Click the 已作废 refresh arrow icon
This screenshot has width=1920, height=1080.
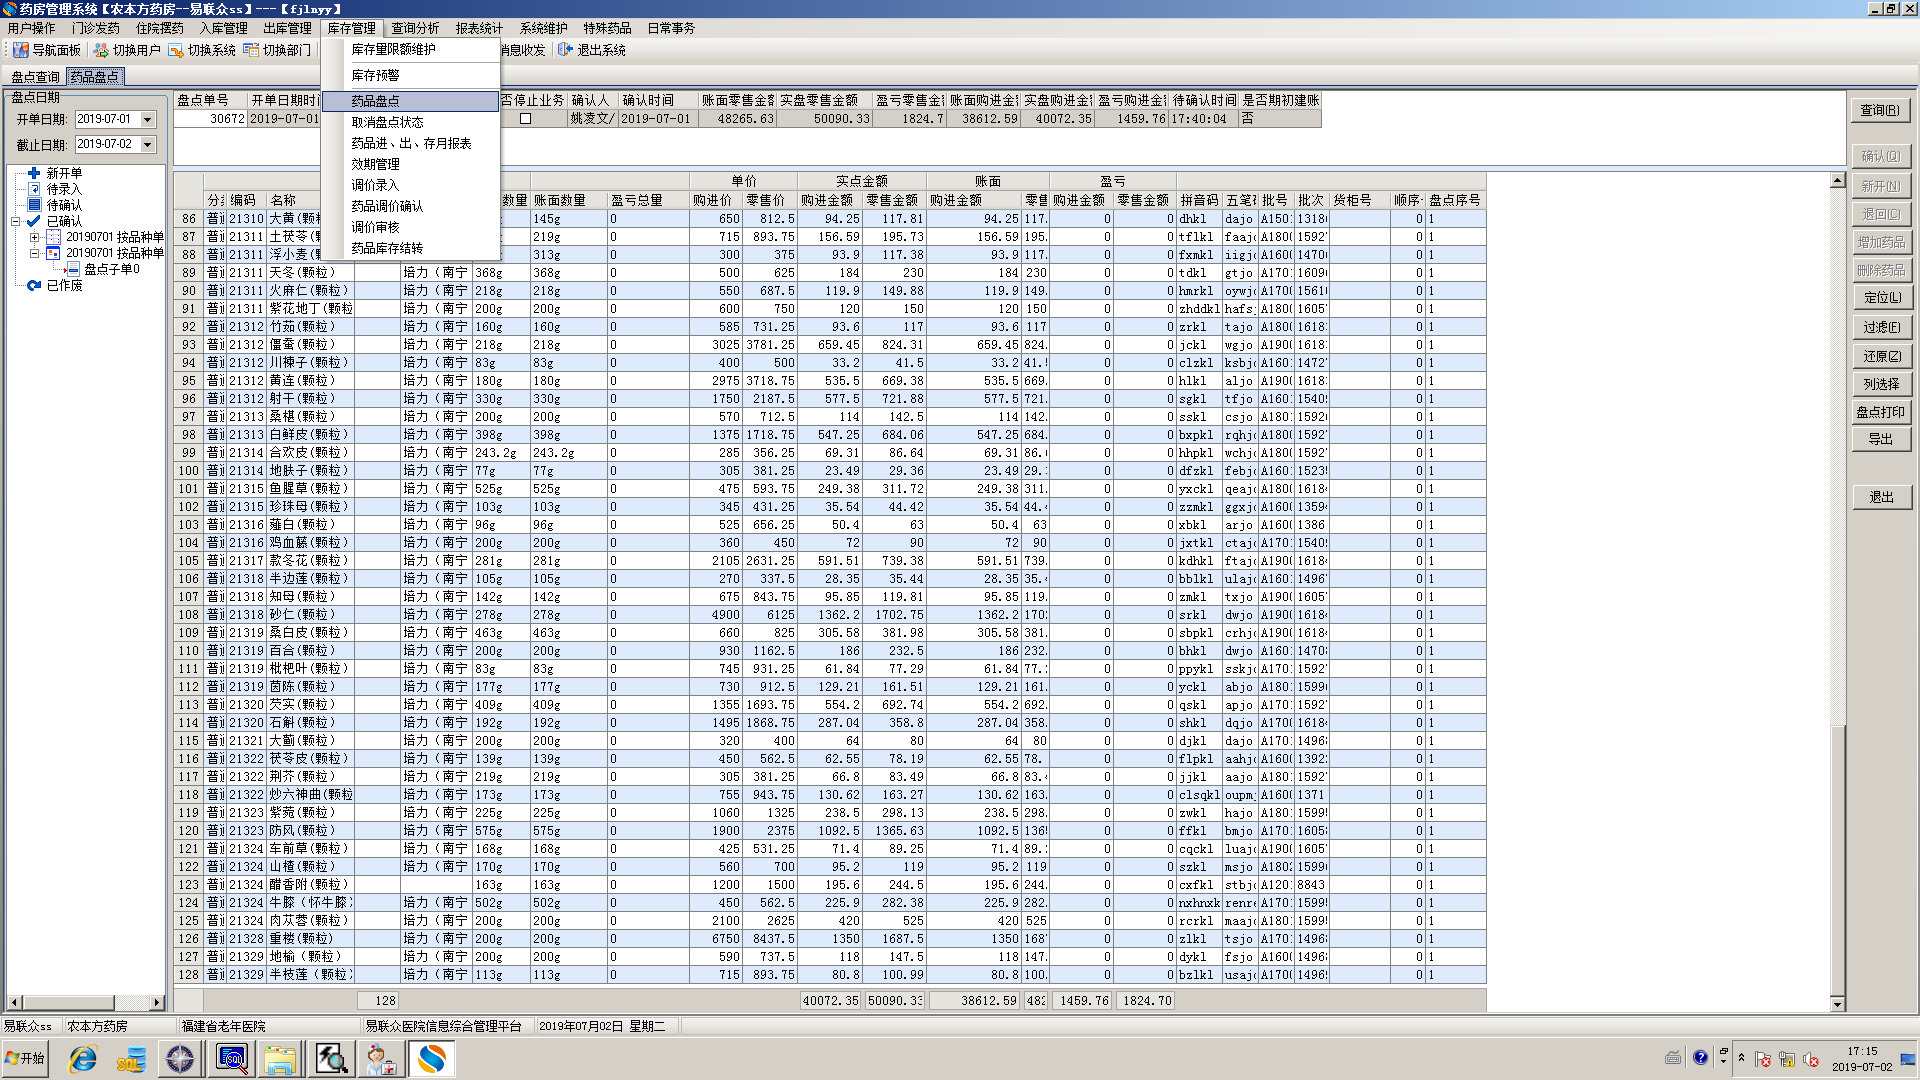pyautogui.click(x=34, y=285)
